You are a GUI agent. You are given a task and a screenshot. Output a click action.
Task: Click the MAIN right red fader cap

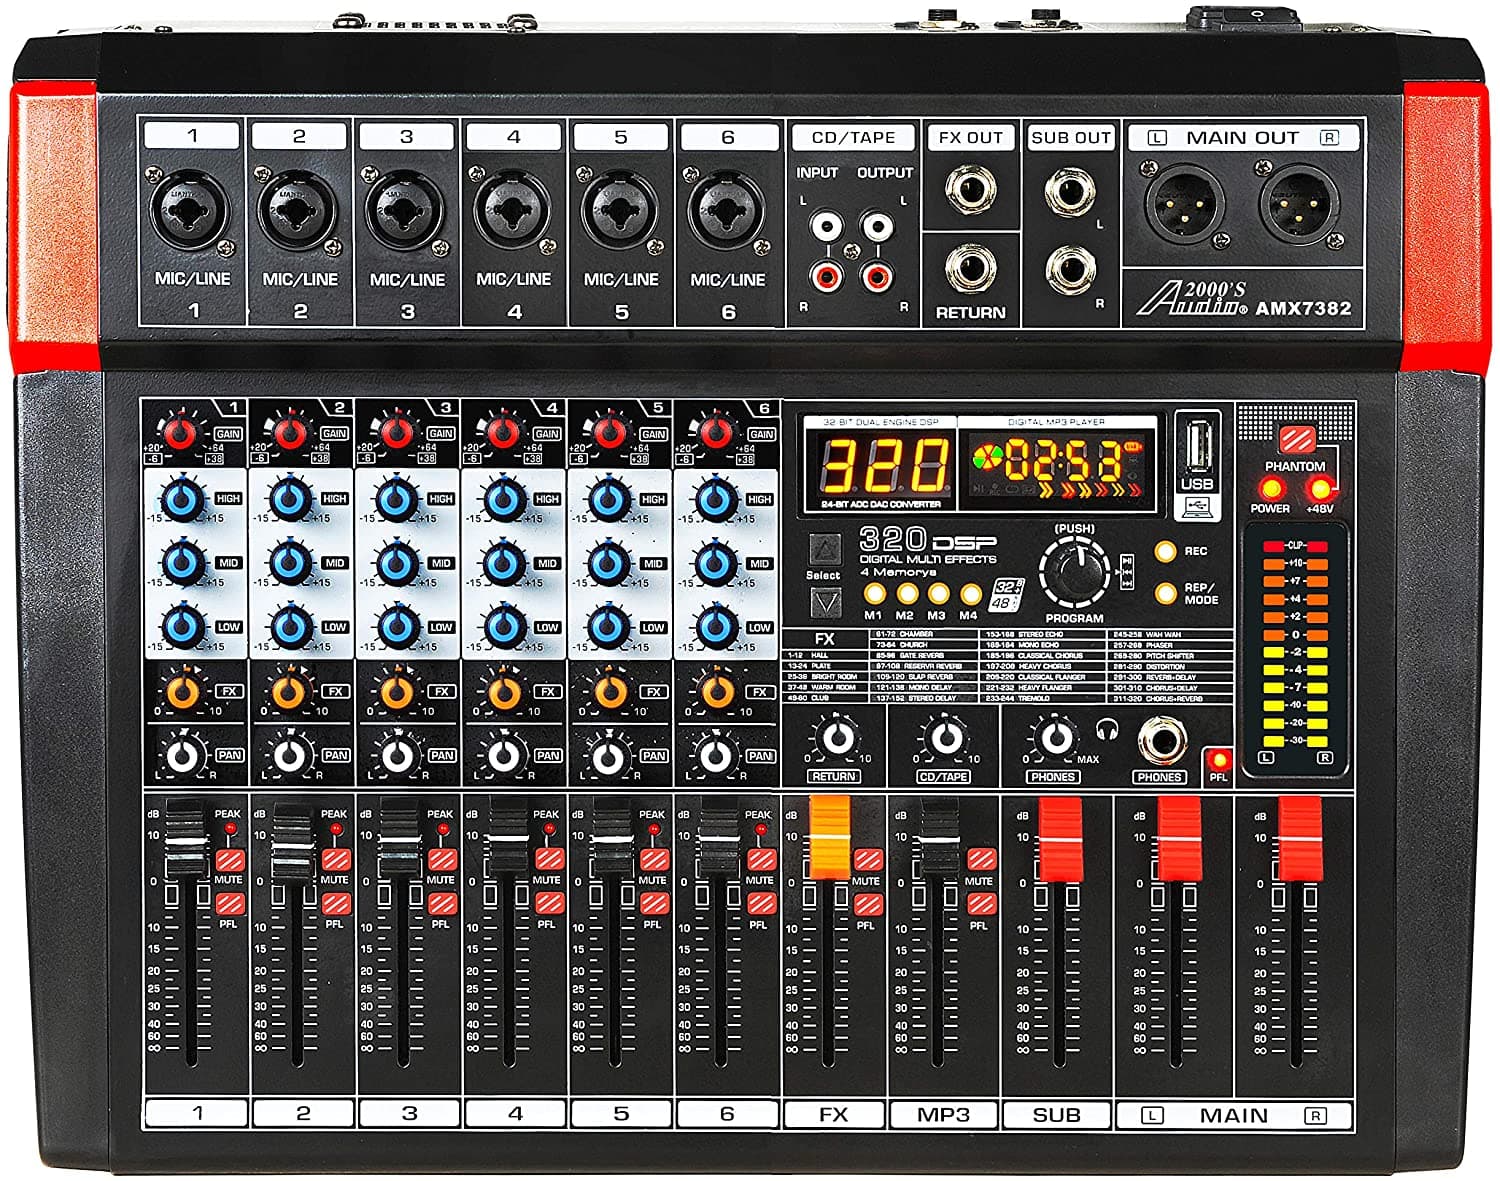(1300, 838)
